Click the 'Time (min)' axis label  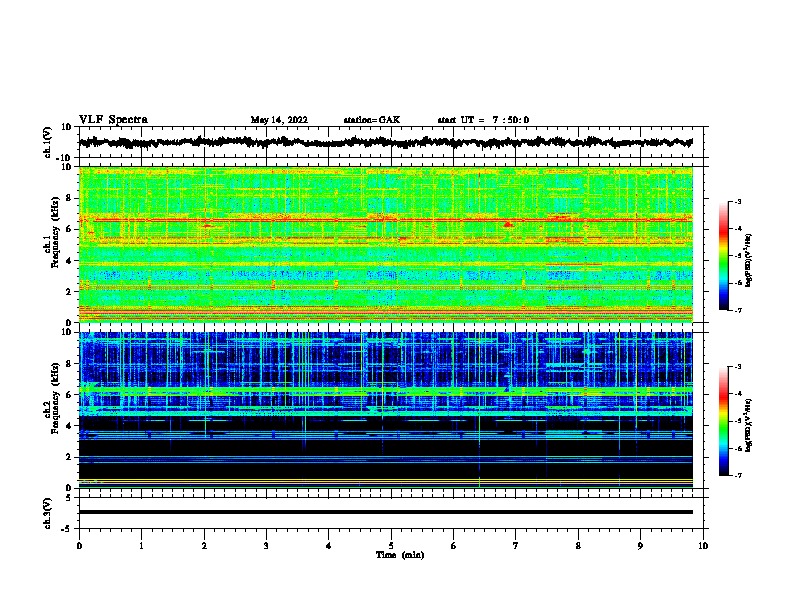point(400,555)
